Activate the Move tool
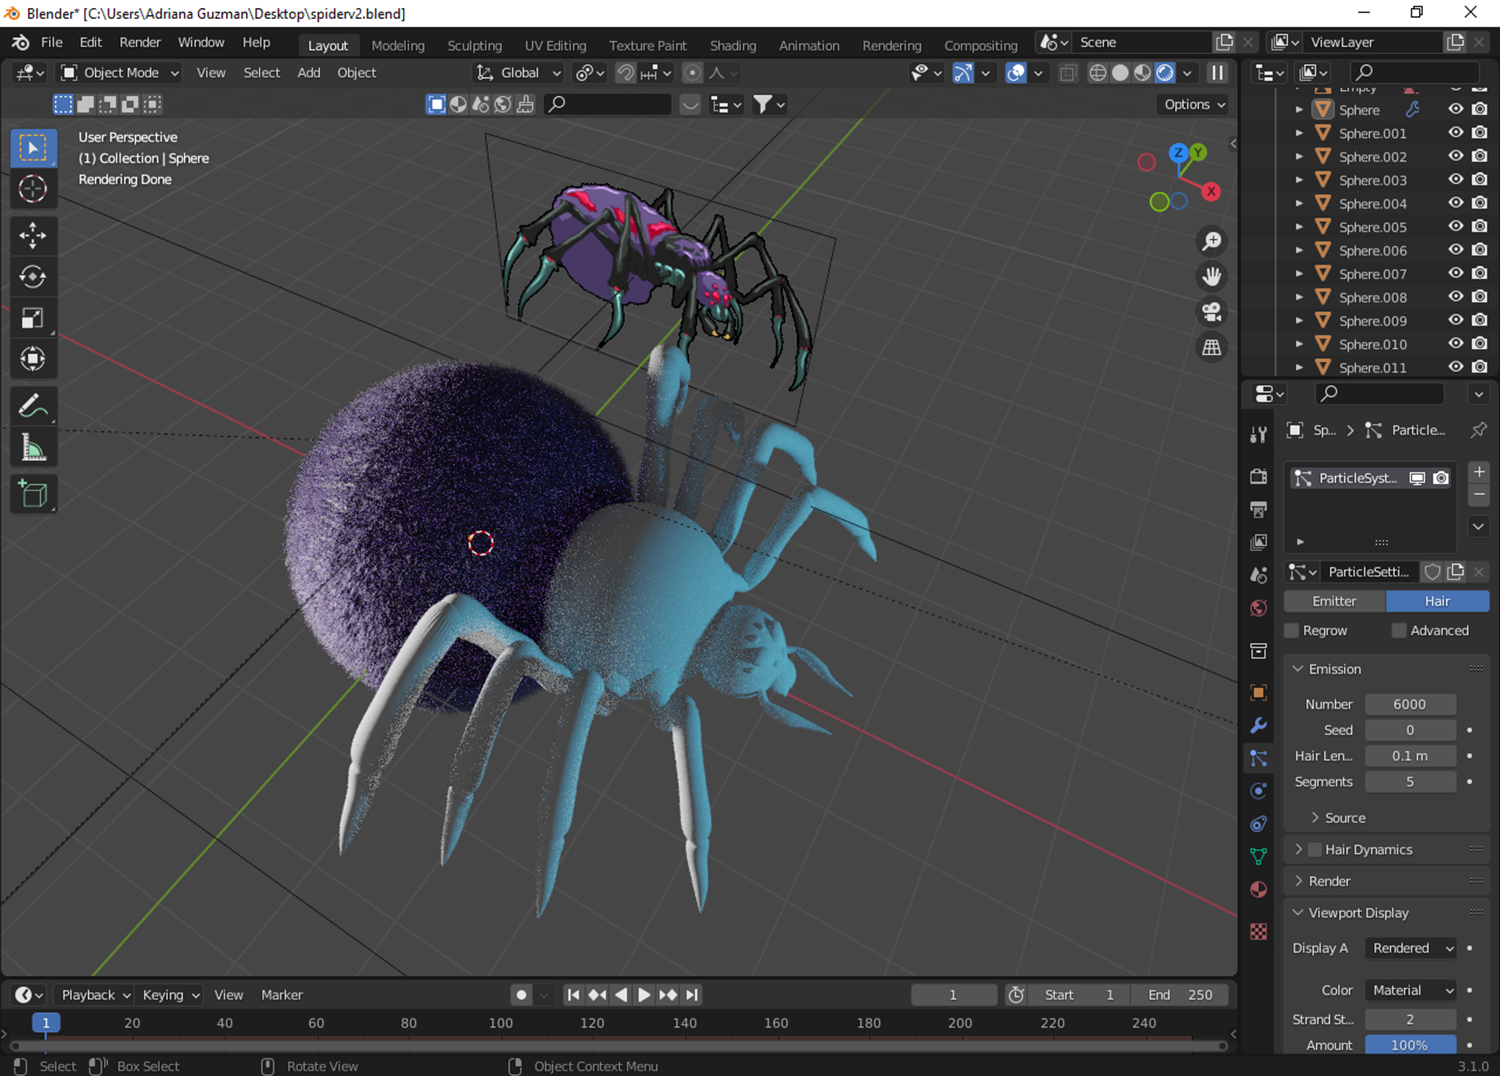This screenshot has width=1500, height=1076. pos(33,236)
